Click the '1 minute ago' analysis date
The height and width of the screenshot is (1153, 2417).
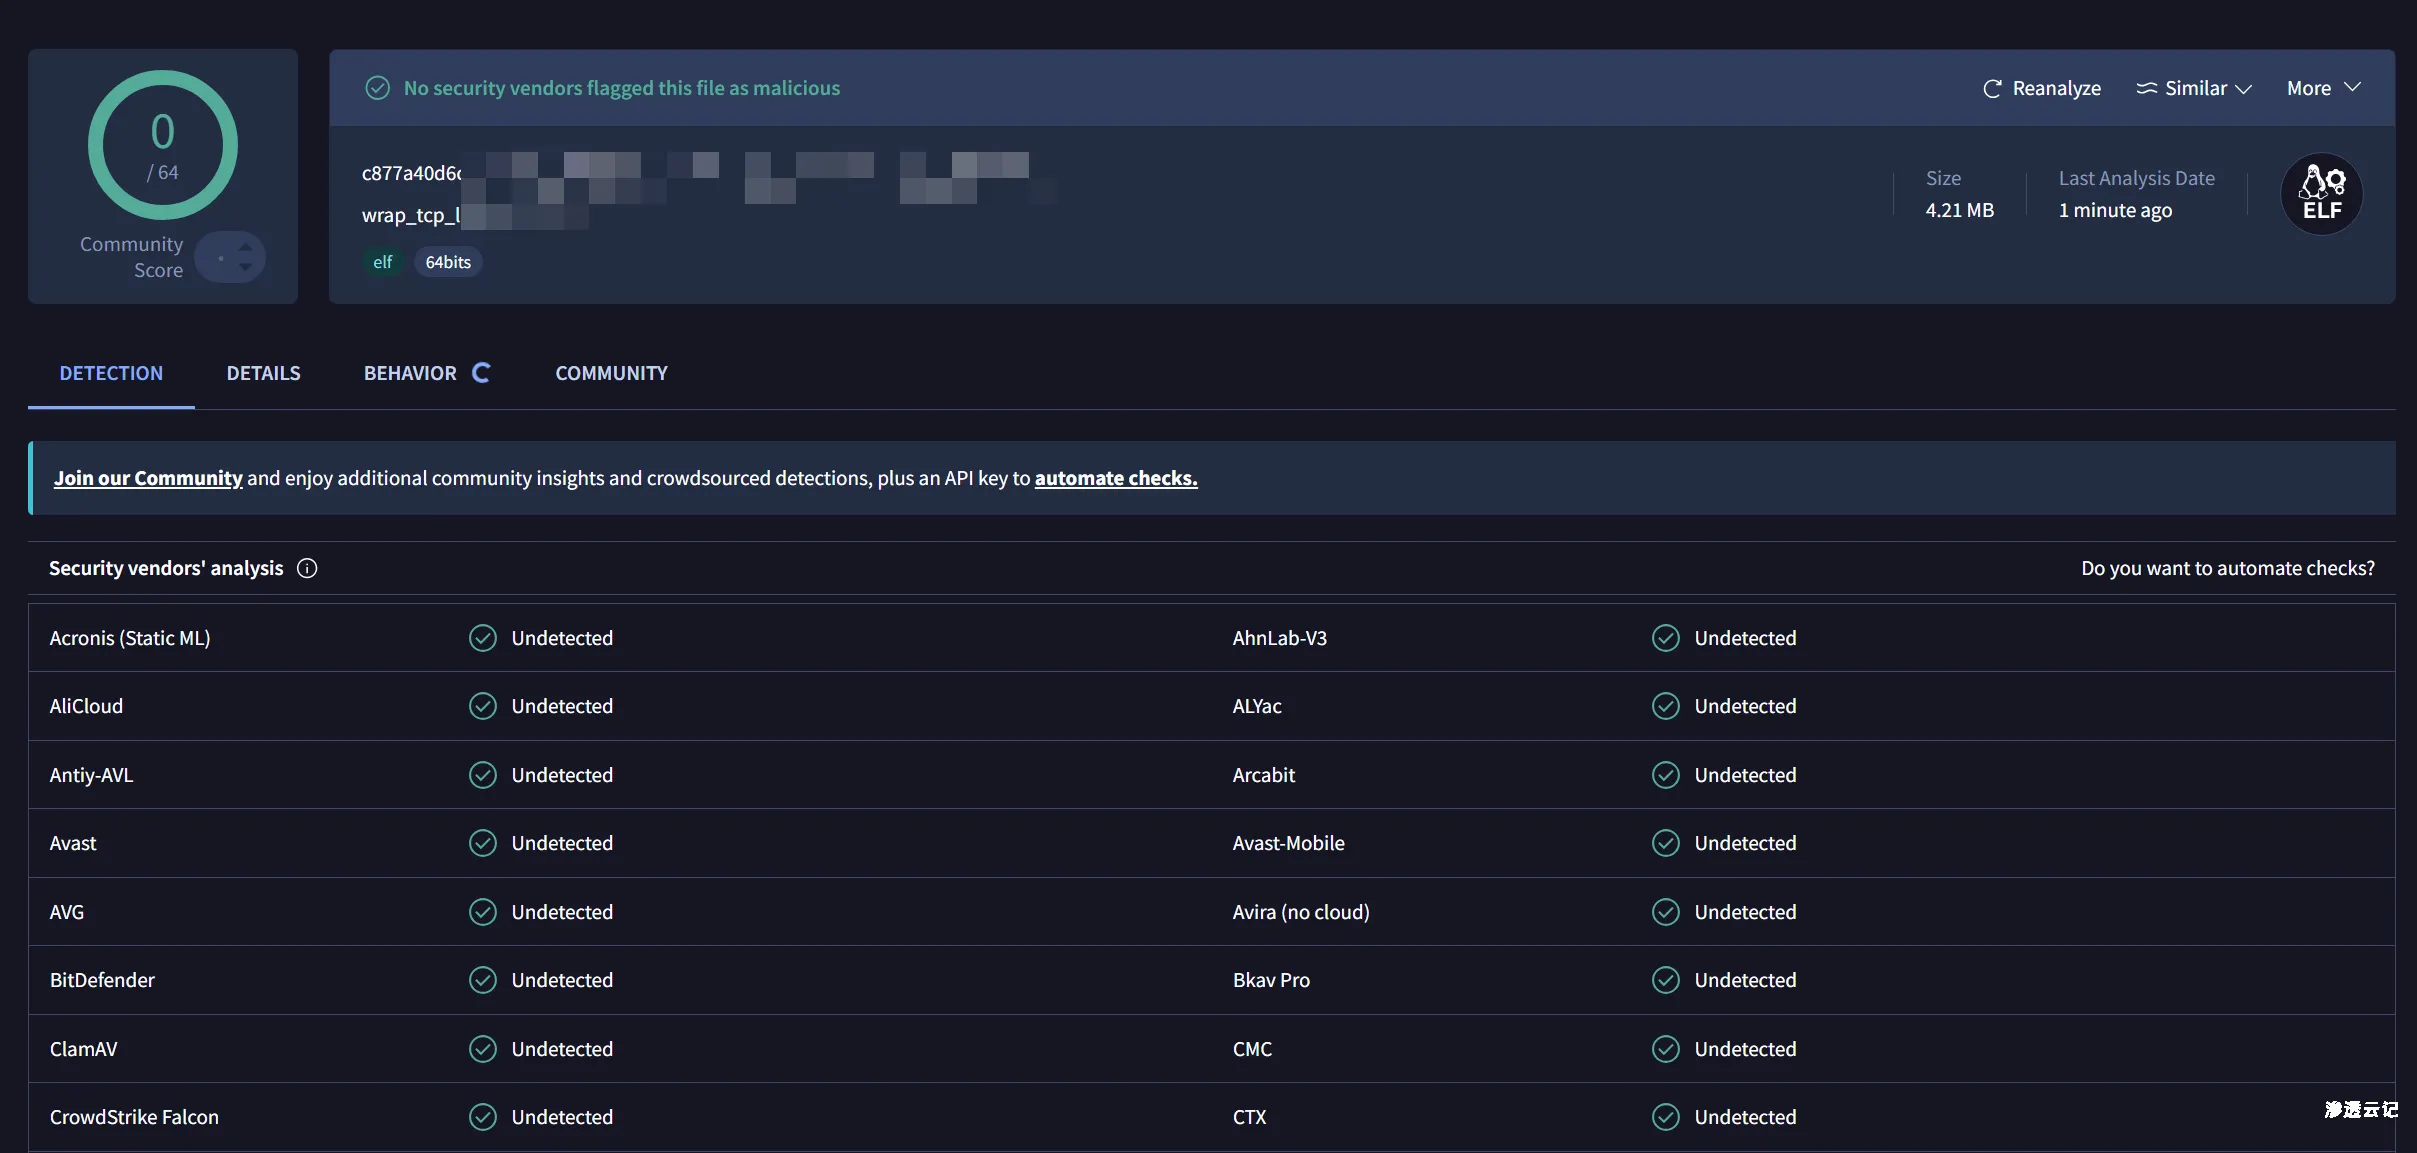(2115, 210)
